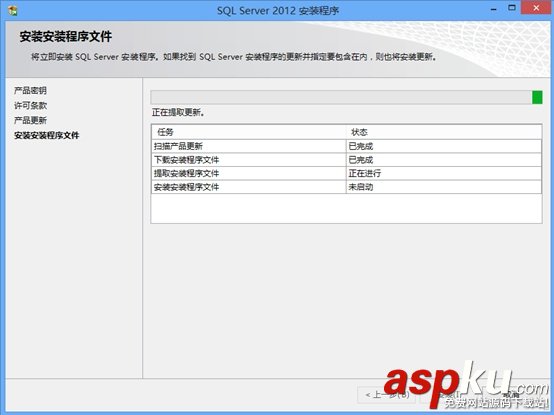This screenshot has height=415, width=554.
Task: Click the 未启动 status cell
Action: tap(444, 187)
